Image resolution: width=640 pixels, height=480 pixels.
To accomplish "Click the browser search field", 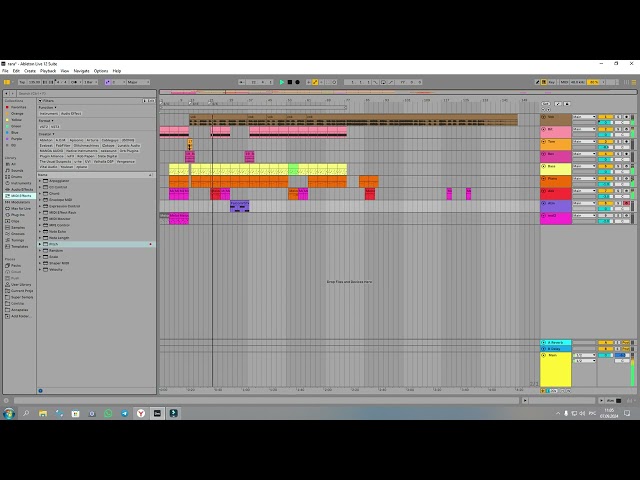I will (86, 93).
